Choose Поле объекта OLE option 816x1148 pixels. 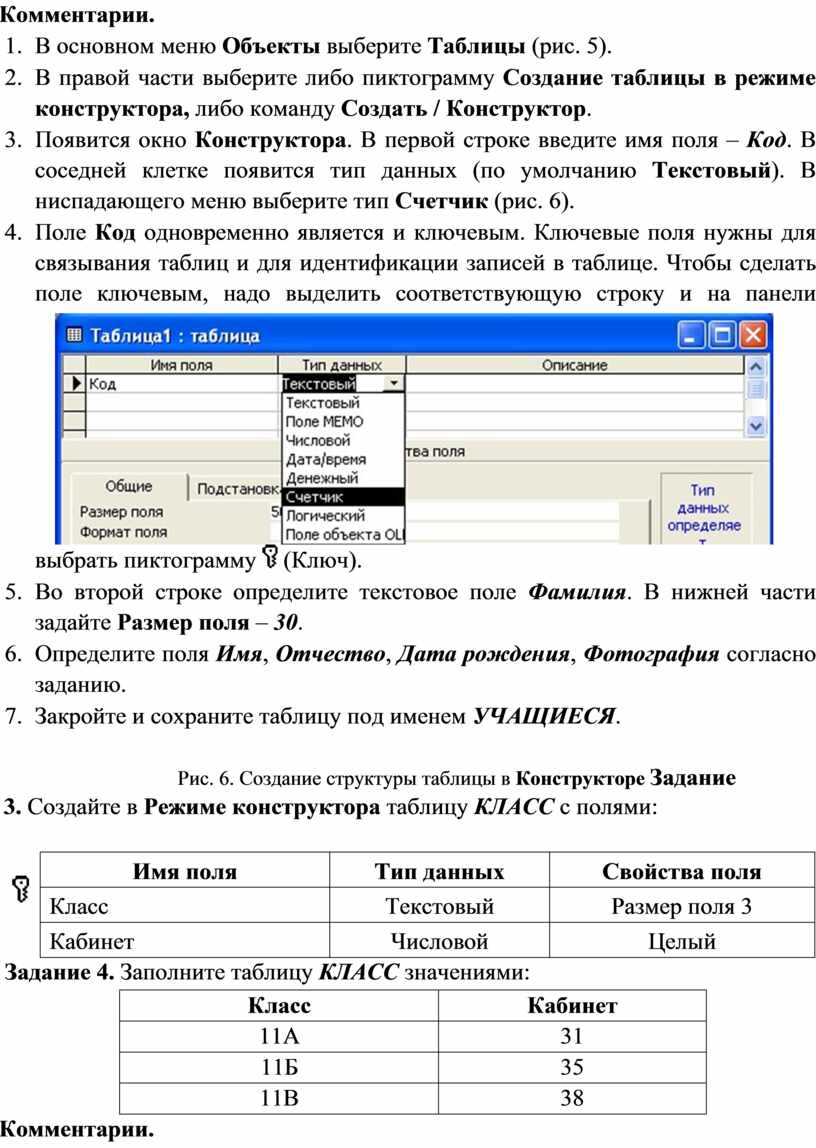[343, 534]
